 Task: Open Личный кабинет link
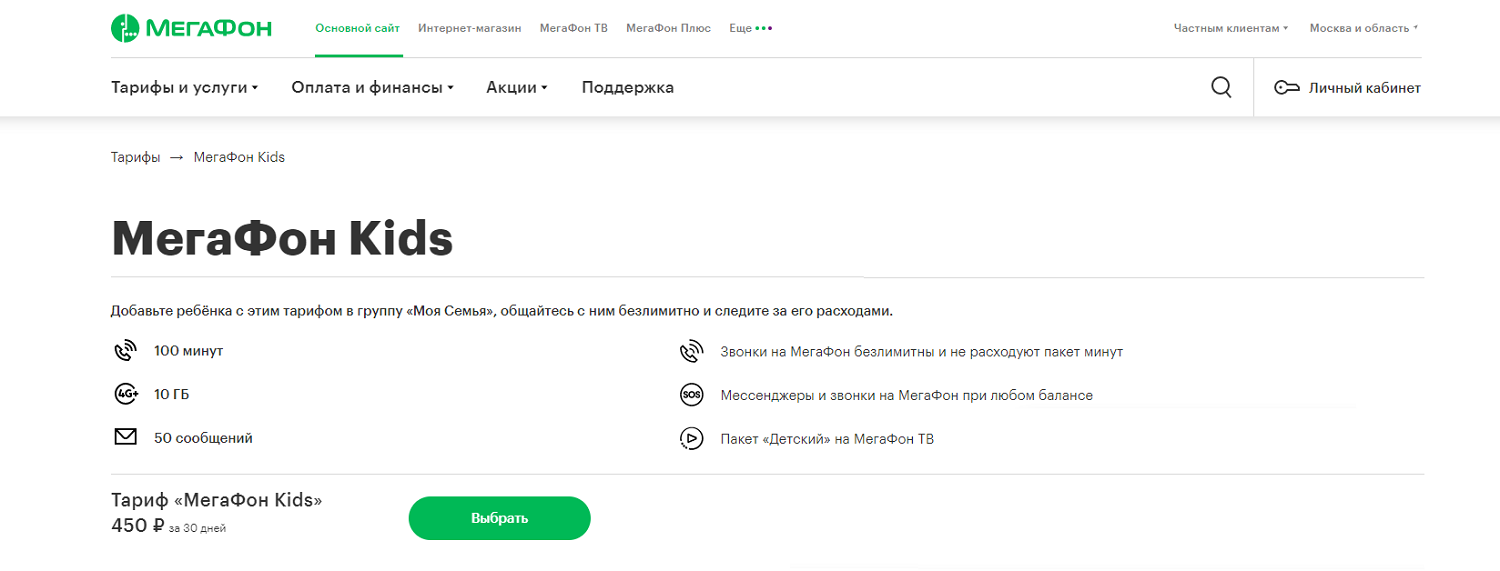tap(1365, 88)
